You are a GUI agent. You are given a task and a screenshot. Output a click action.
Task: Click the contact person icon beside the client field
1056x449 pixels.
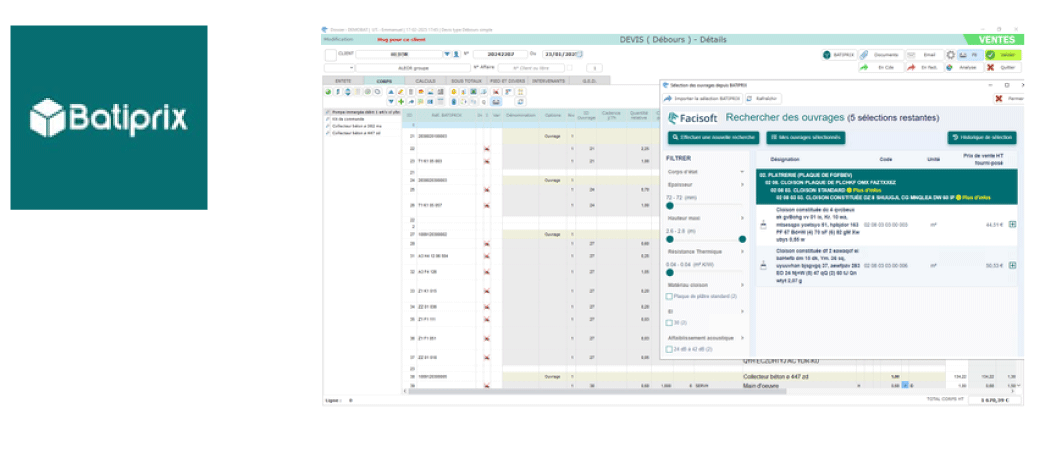point(456,54)
